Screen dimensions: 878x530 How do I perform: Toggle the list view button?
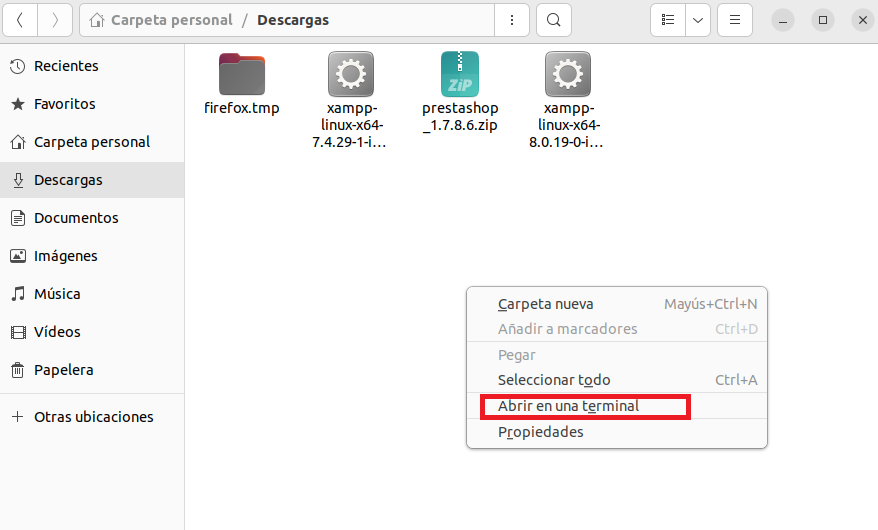pyautogui.click(x=668, y=20)
